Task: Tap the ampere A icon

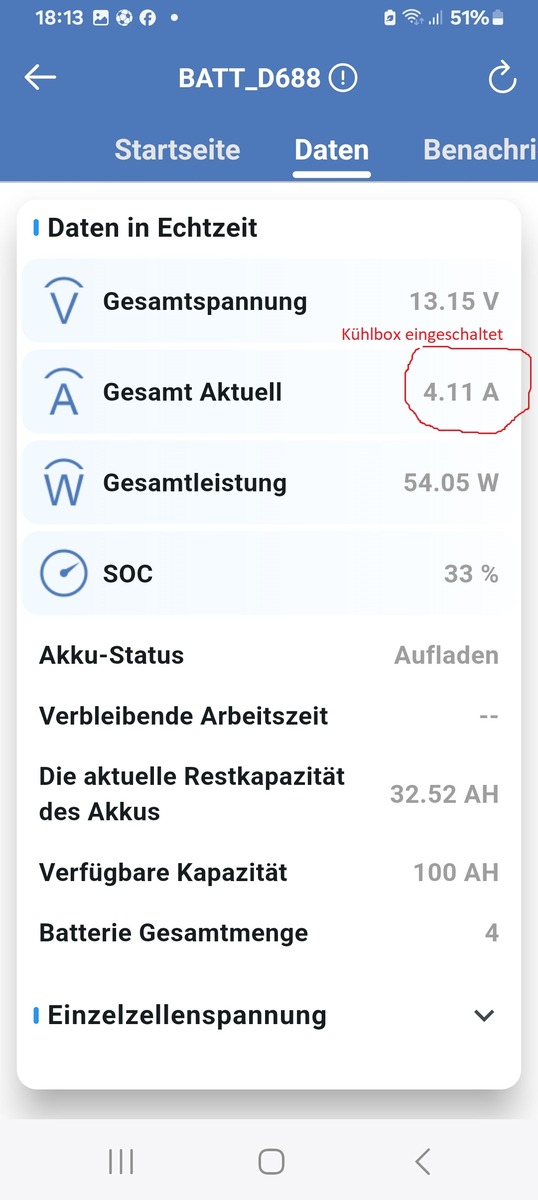Action: [64, 392]
